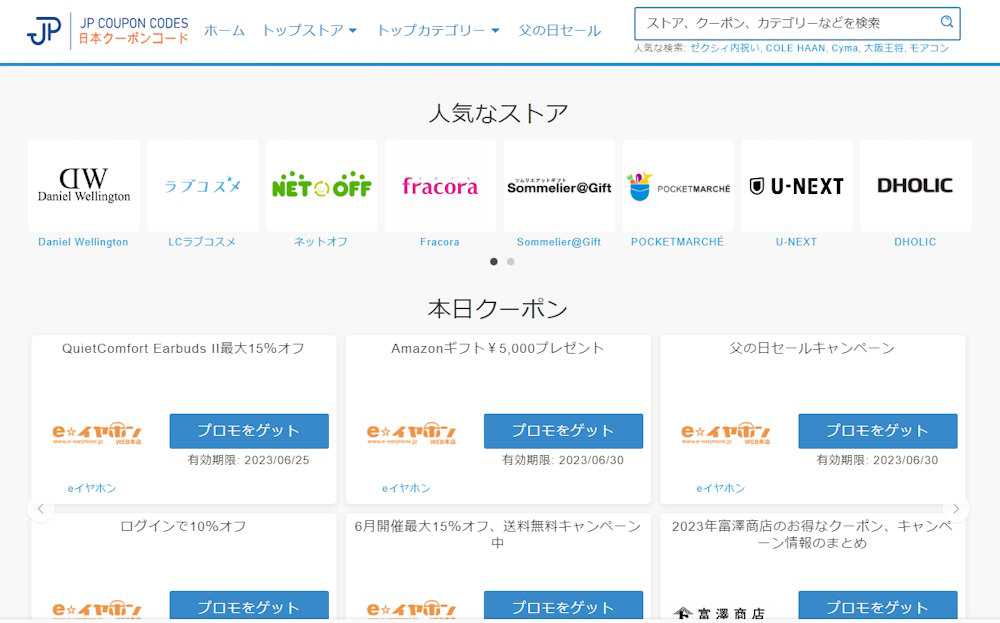Open the NET OFF store logo
This screenshot has width=1000, height=623.
tap(321, 186)
